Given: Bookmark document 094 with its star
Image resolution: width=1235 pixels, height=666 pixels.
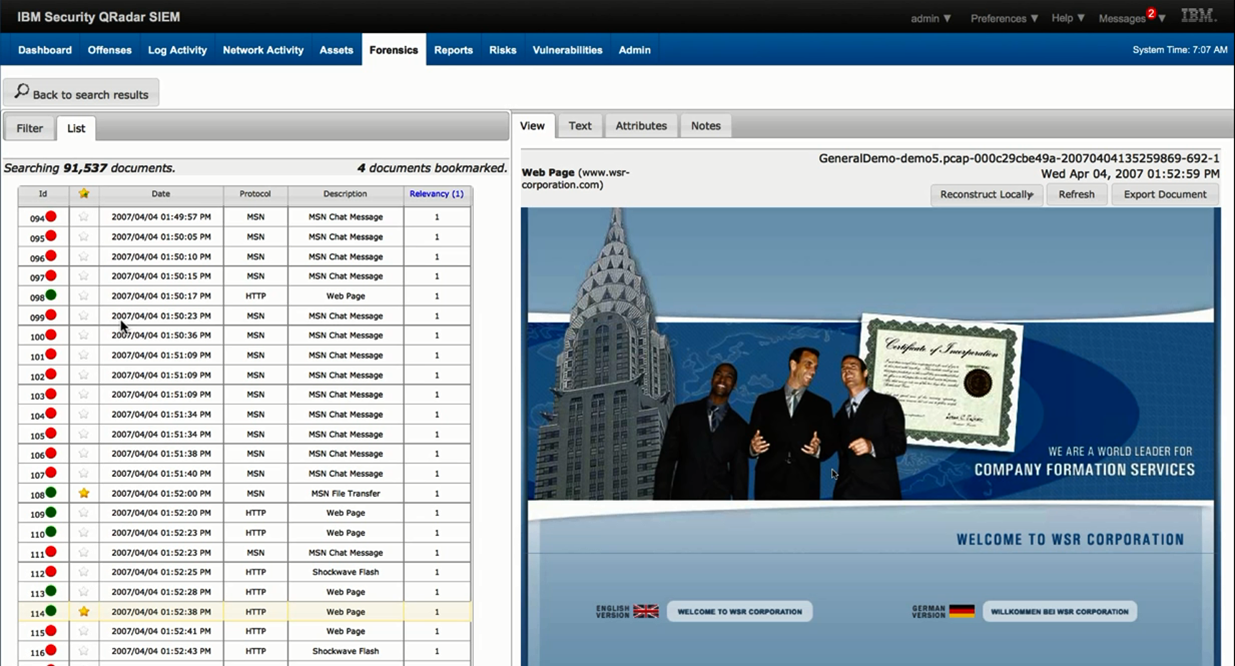Looking at the screenshot, I should [x=84, y=217].
